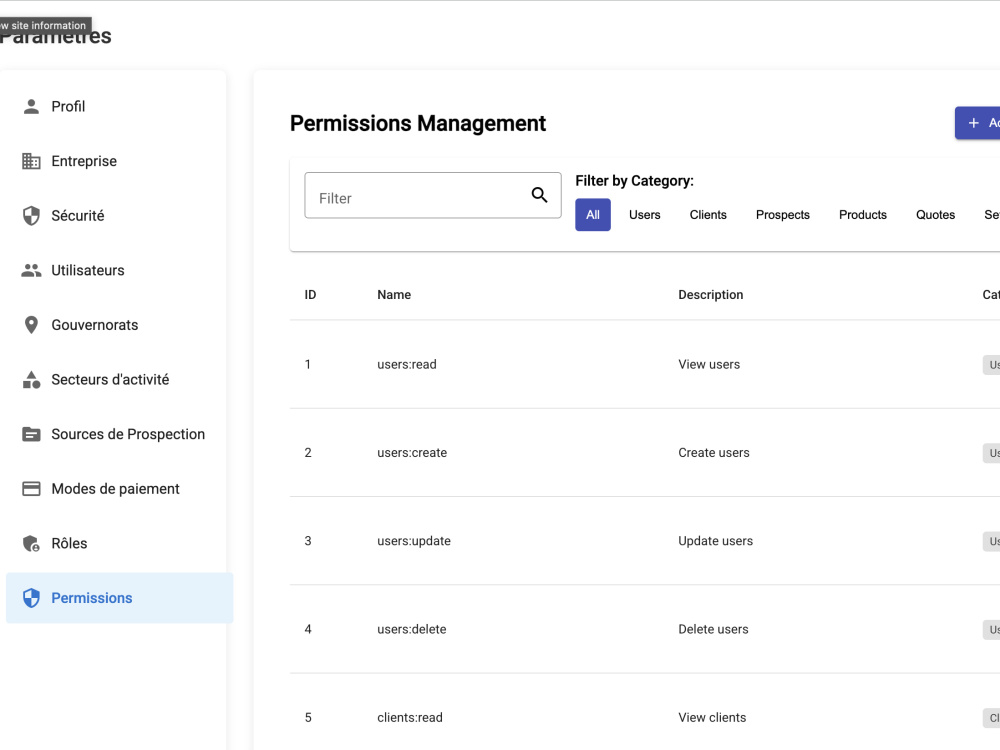Click ID cell 1 of users:read
Screen dimensions: 1000x750
[x=307, y=365]
